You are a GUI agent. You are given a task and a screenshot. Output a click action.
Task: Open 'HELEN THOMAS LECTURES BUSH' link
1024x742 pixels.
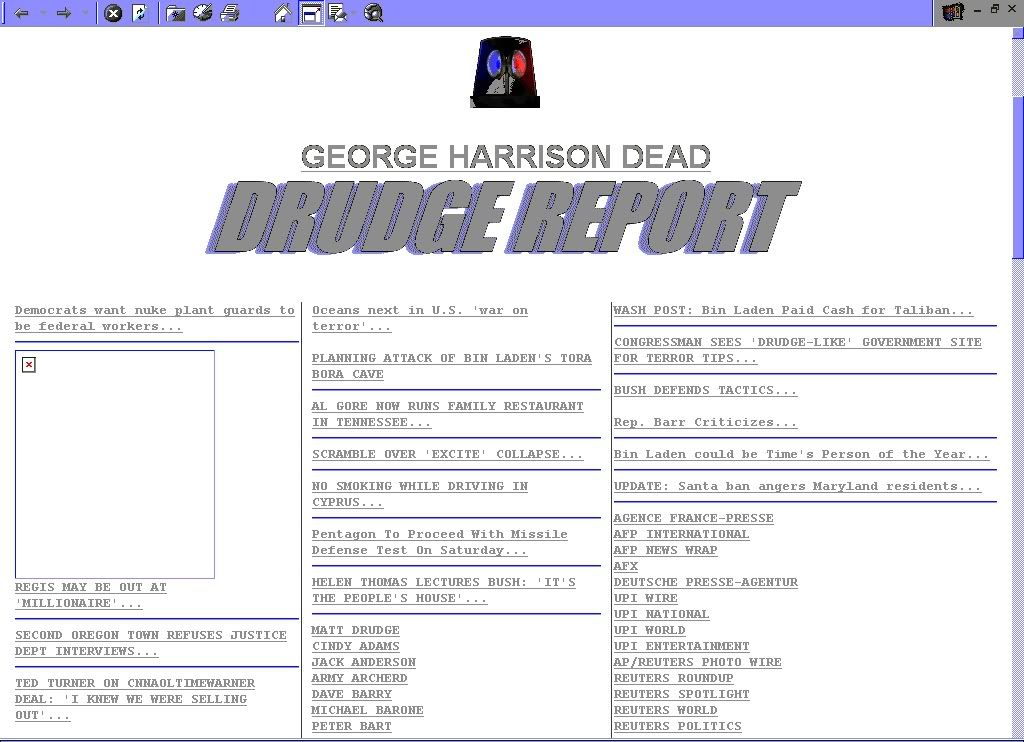[444, 590]
